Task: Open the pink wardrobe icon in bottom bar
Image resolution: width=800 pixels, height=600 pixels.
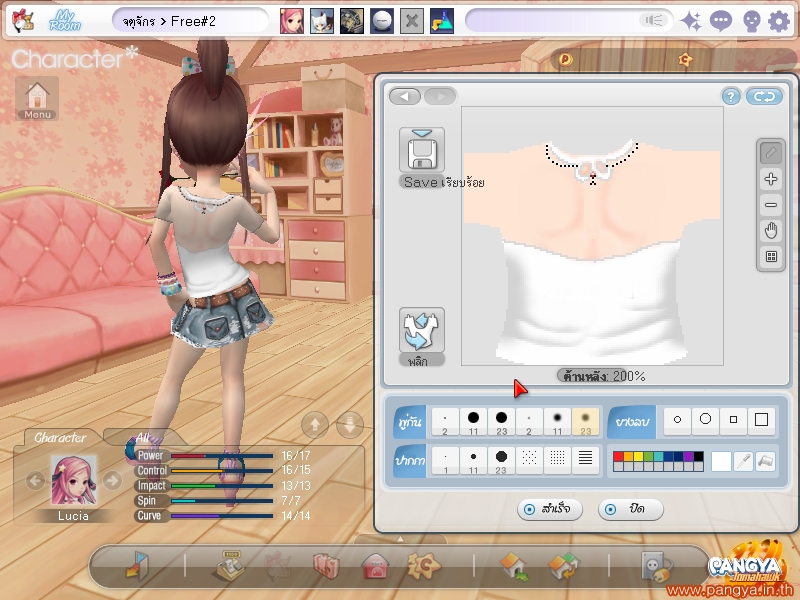Action: [x=326, y=566]
